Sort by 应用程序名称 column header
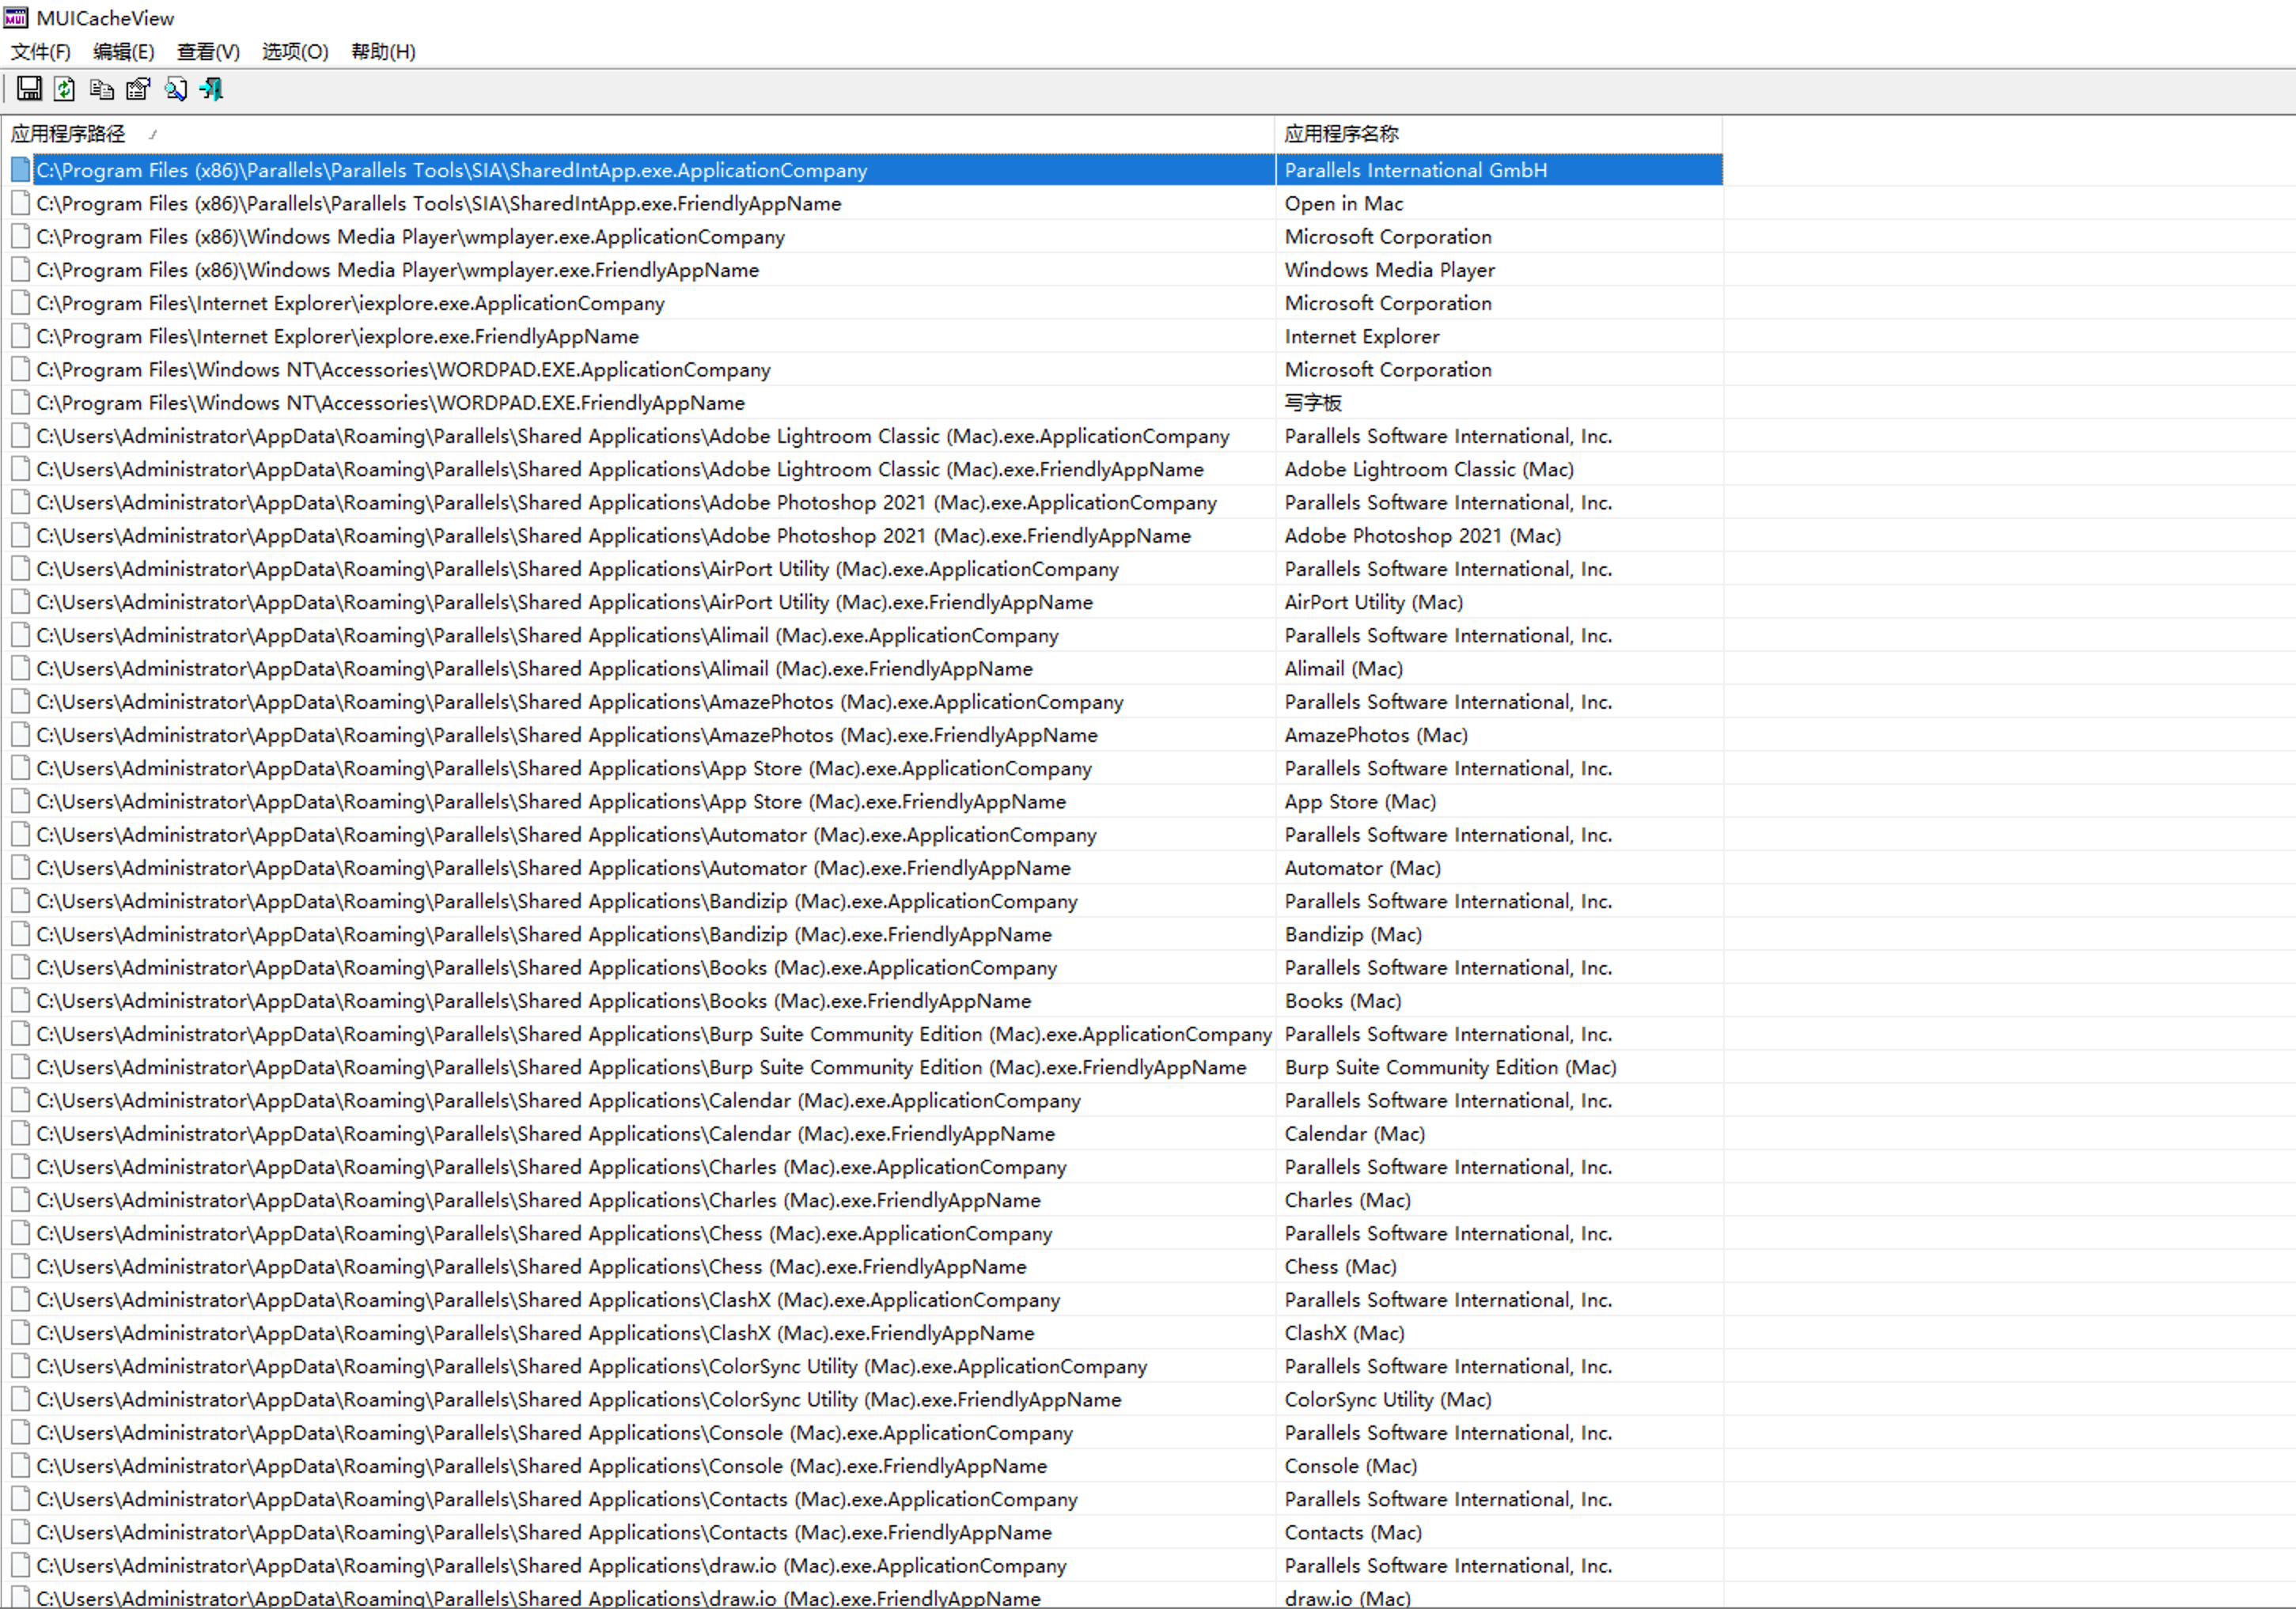Viewport: 2296px width, 1609px height. [x=1341, y=134]
